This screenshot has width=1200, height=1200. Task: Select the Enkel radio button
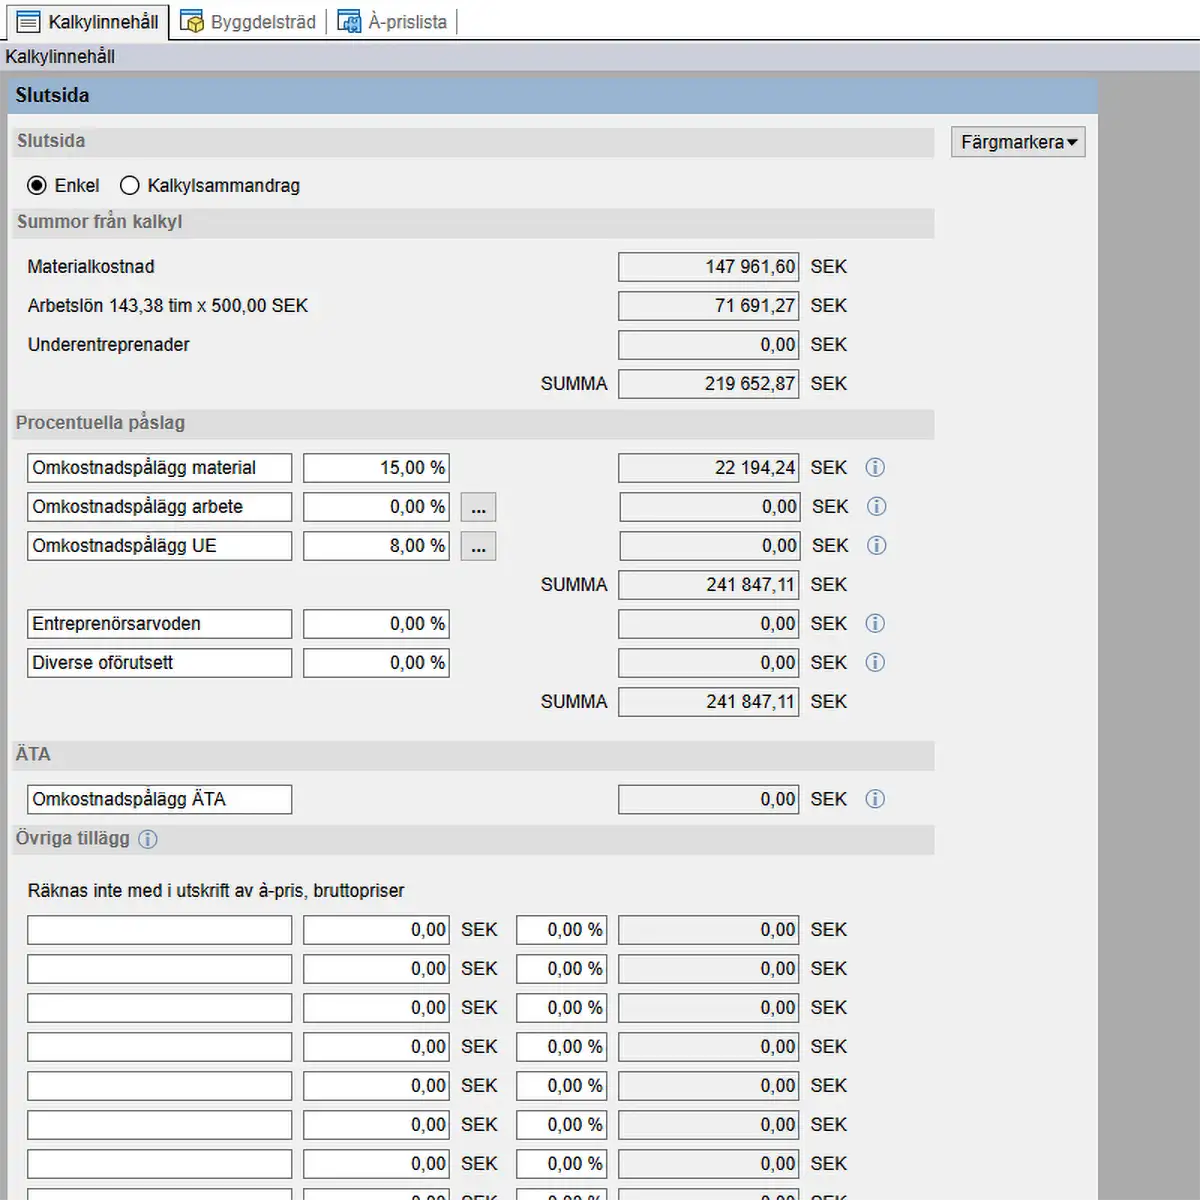click(37, 186)
